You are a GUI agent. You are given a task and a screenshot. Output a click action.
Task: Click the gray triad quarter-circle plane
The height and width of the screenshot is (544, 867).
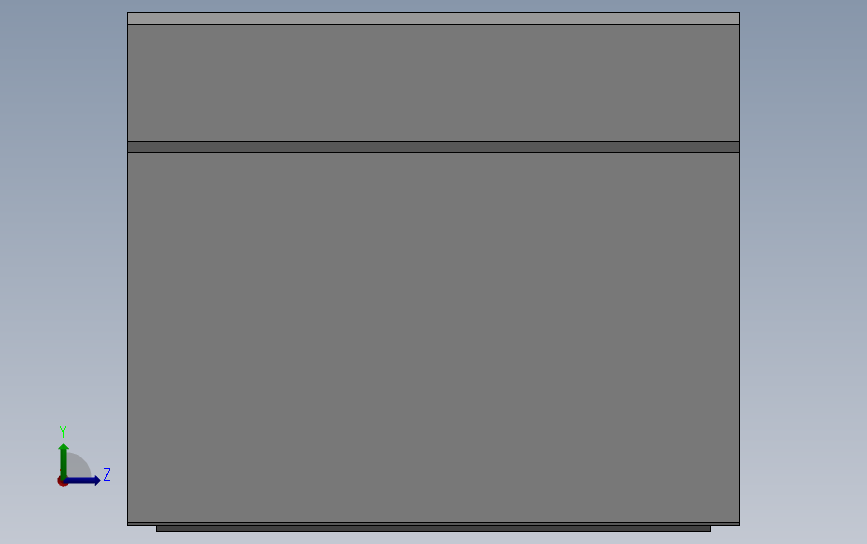point(77,466)
